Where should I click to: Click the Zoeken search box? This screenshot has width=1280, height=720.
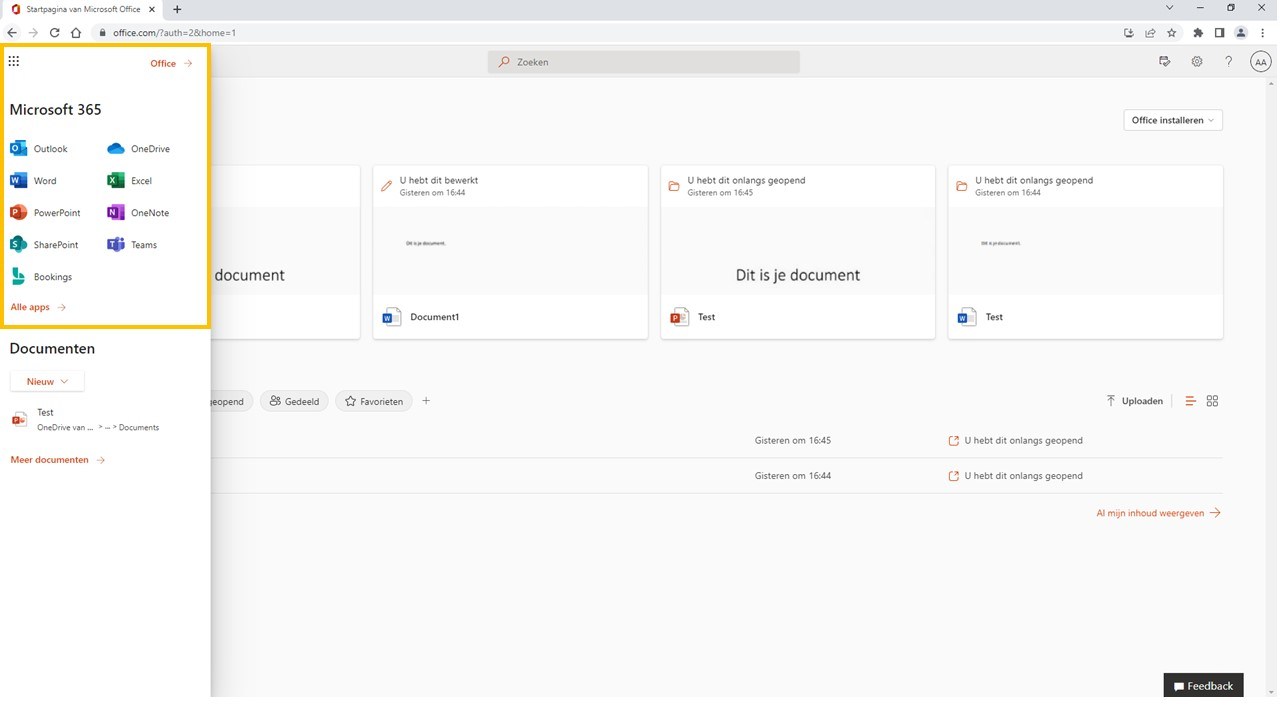point(644,62)
